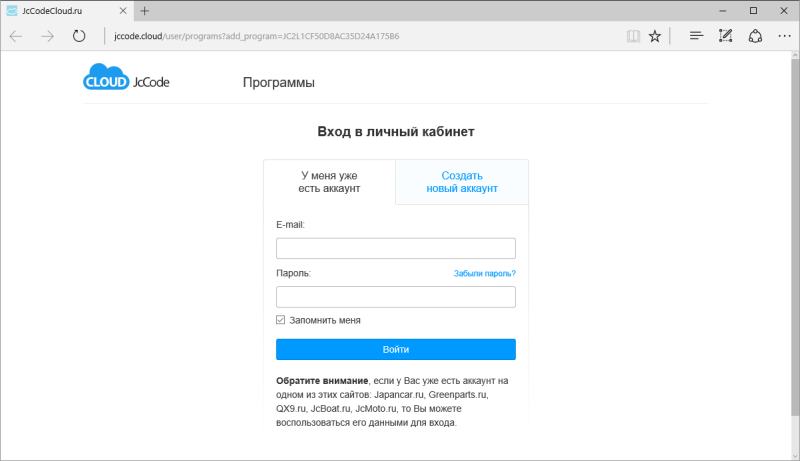Open the Hub lines icon
800x461 pixels.
(x=696, y=36)
